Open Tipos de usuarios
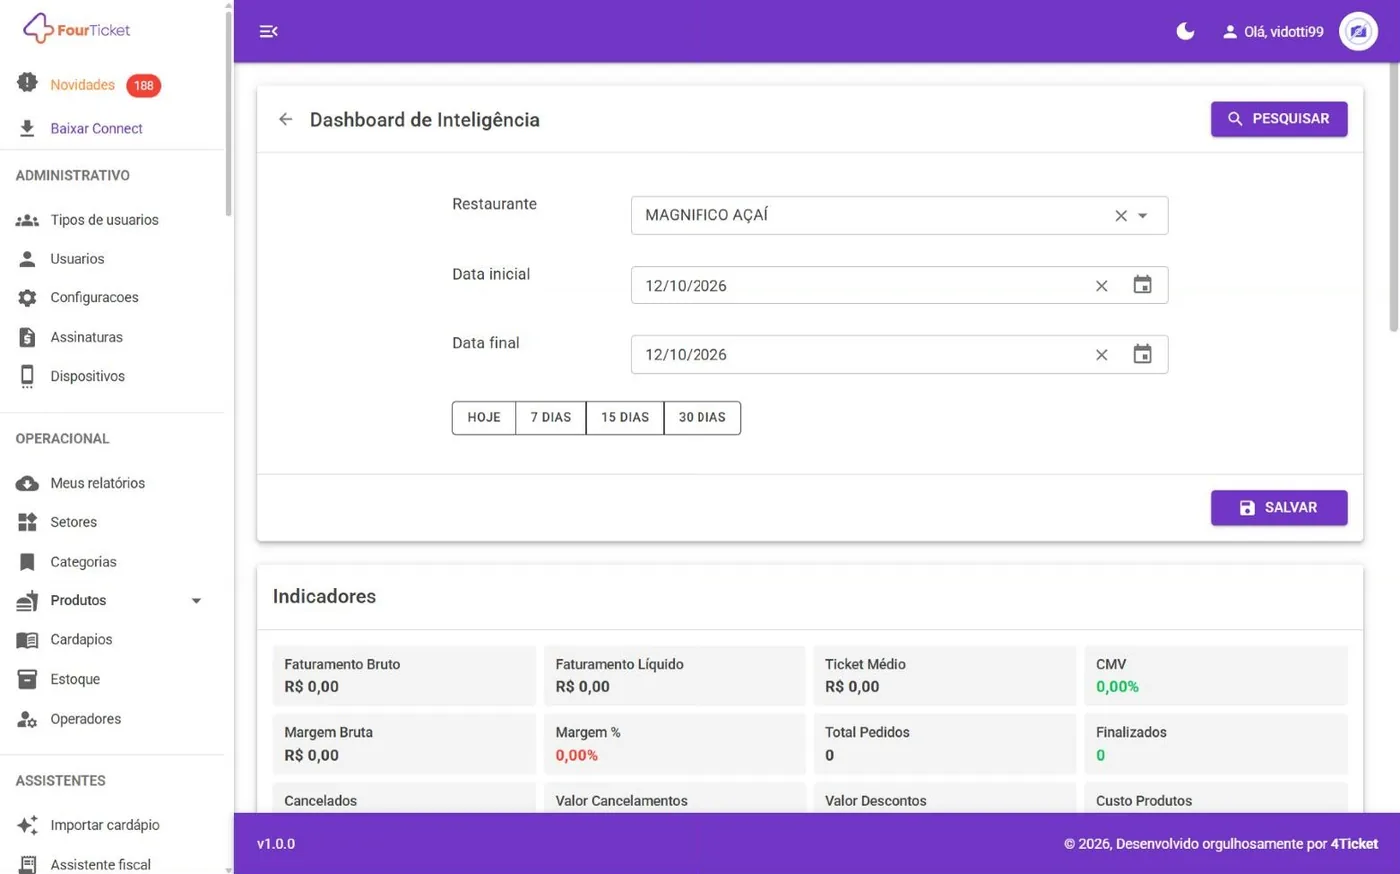This screenshot has height=874, width=1400. (x=104, y=220)
